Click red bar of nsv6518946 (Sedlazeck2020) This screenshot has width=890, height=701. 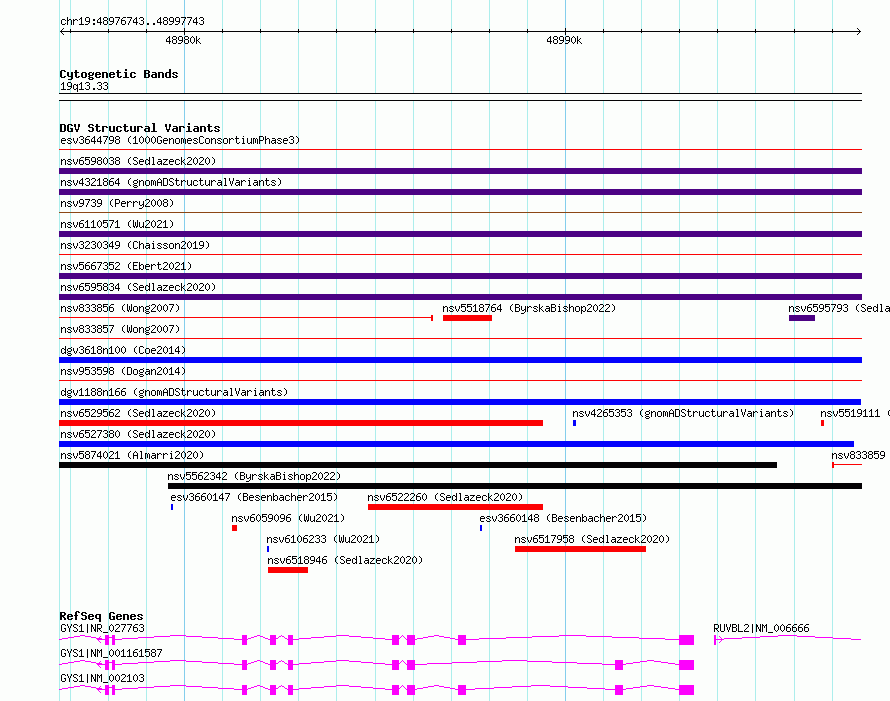coord(288,570)
